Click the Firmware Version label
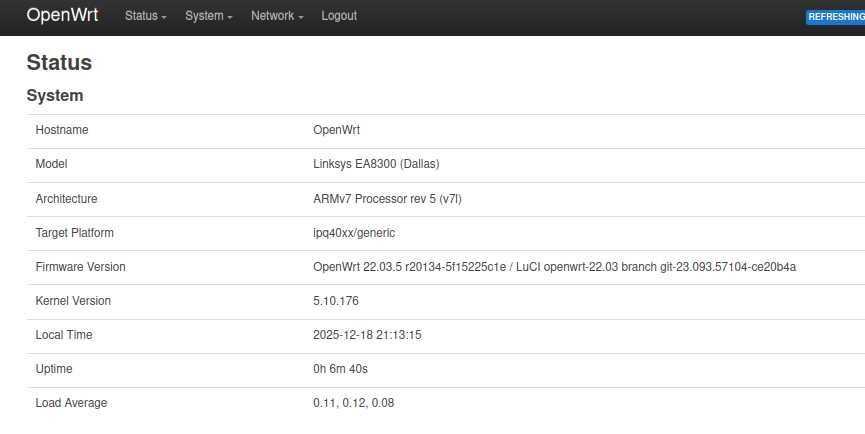Image resolution: width=865 pixels, height=434 pixels. pyautogui.click(x=81, y=267)
